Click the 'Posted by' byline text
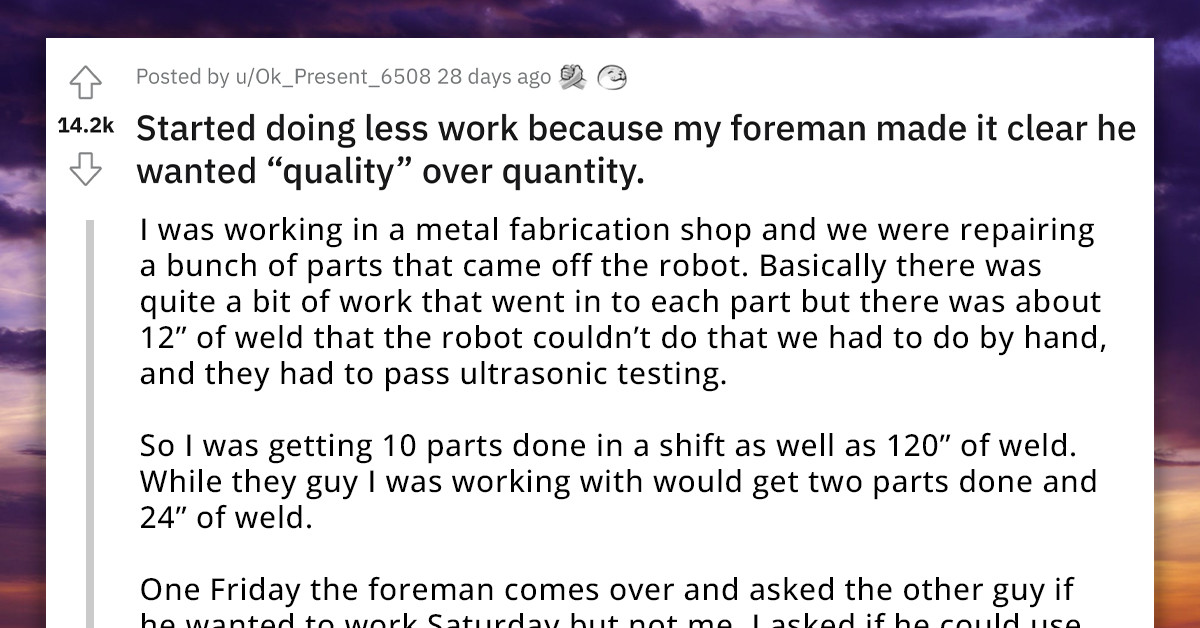 (180, 76)
